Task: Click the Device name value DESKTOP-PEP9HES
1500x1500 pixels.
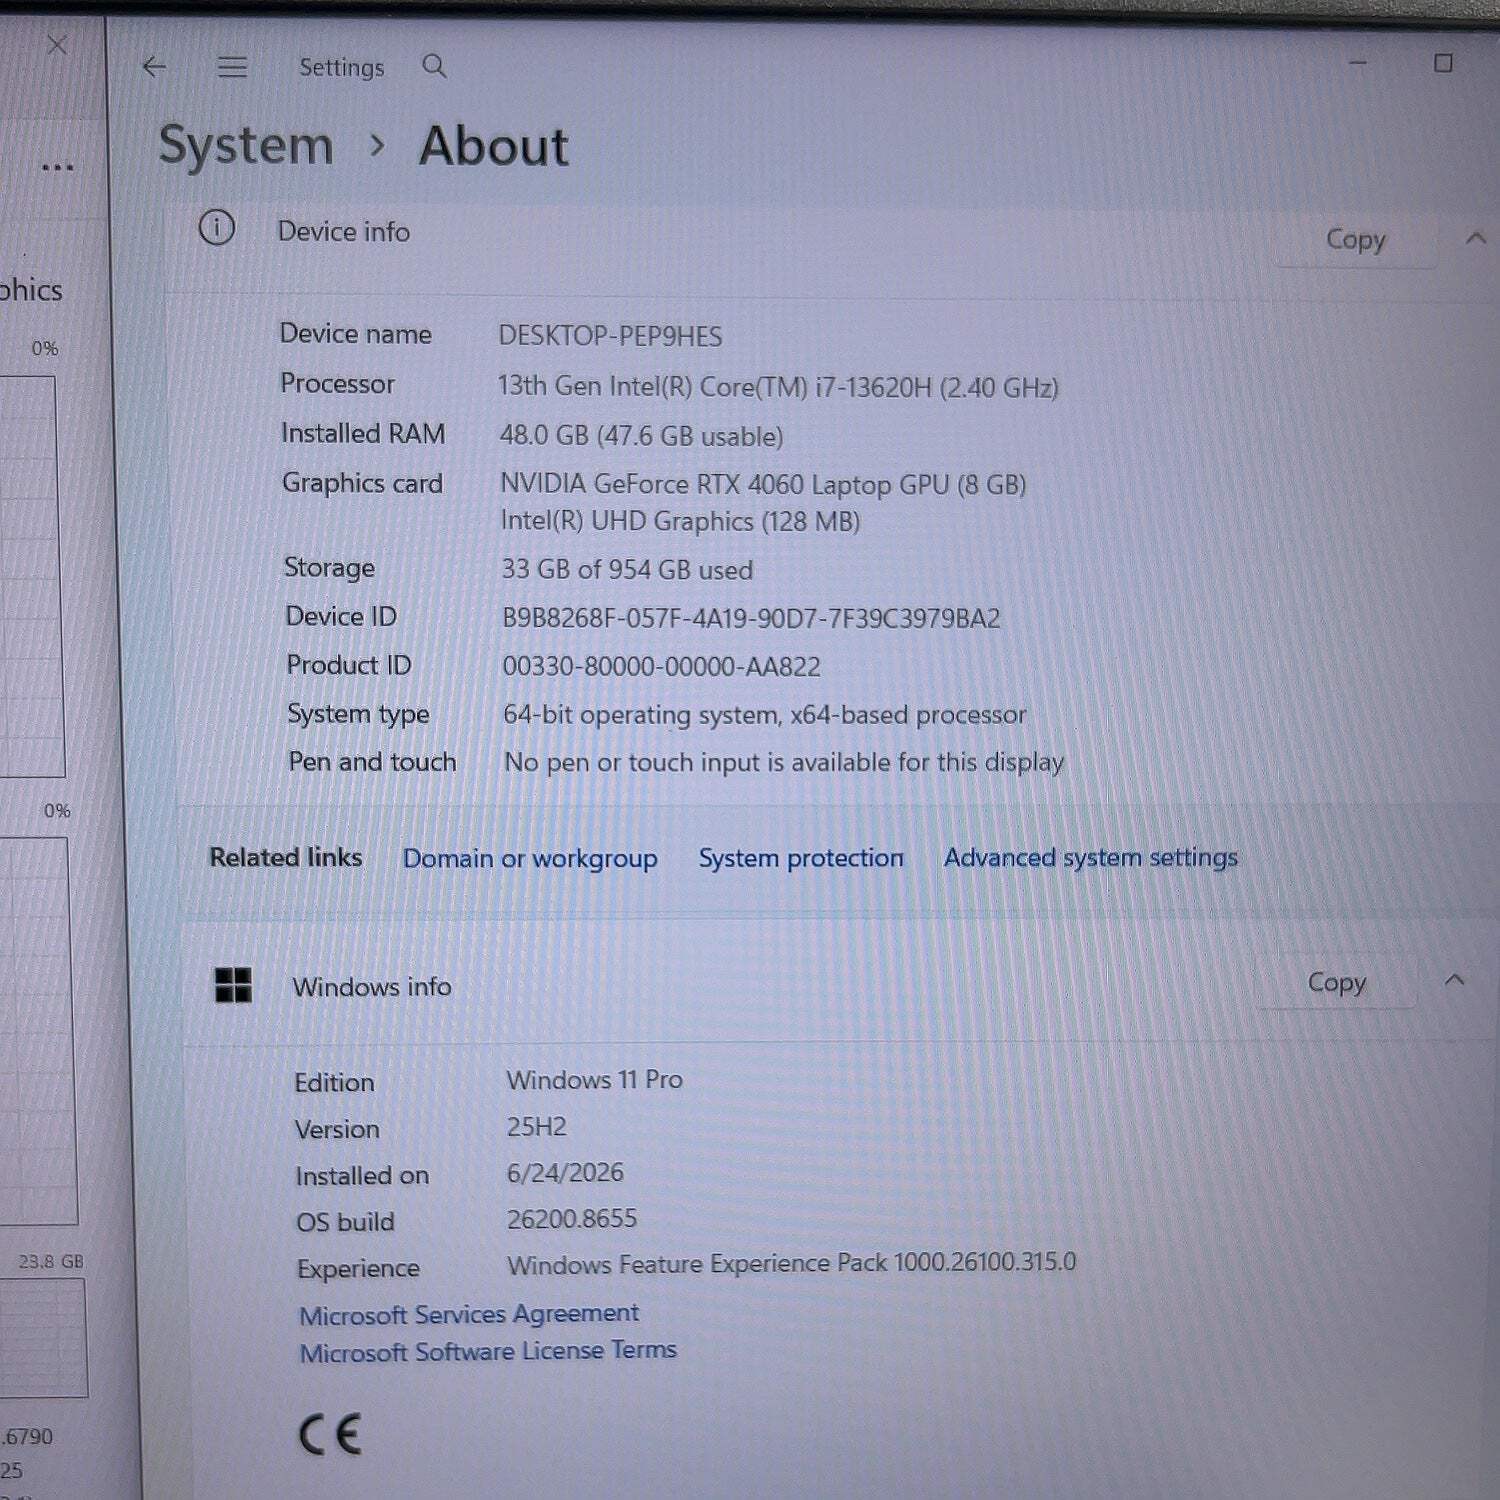Action: point(610,336)
